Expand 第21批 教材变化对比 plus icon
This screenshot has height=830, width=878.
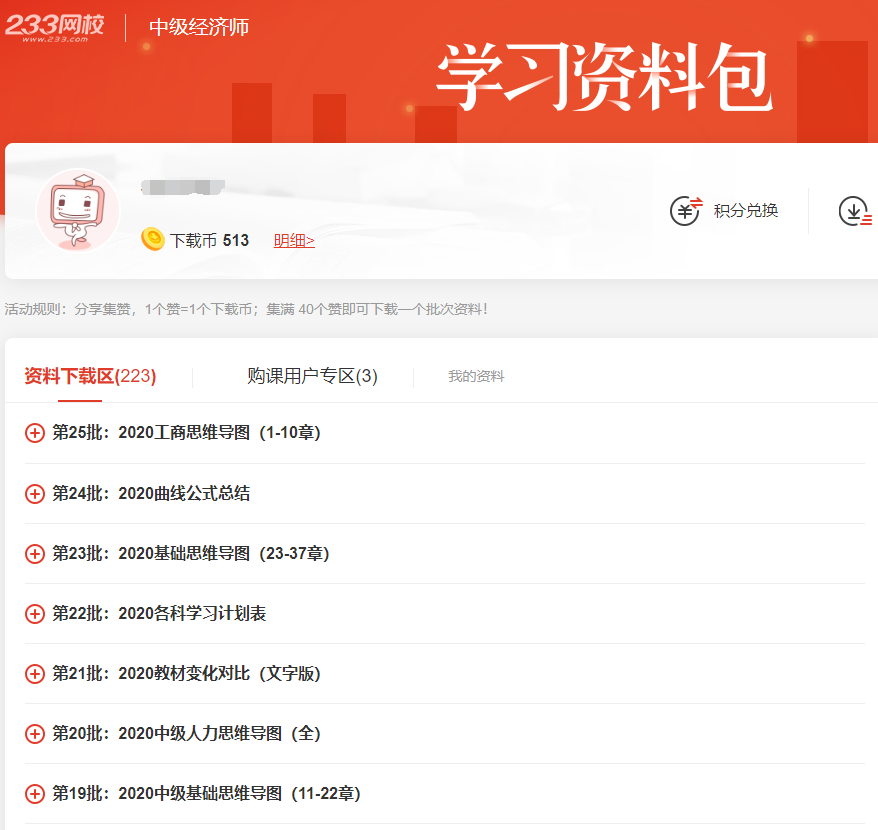(x=35, y=673)
